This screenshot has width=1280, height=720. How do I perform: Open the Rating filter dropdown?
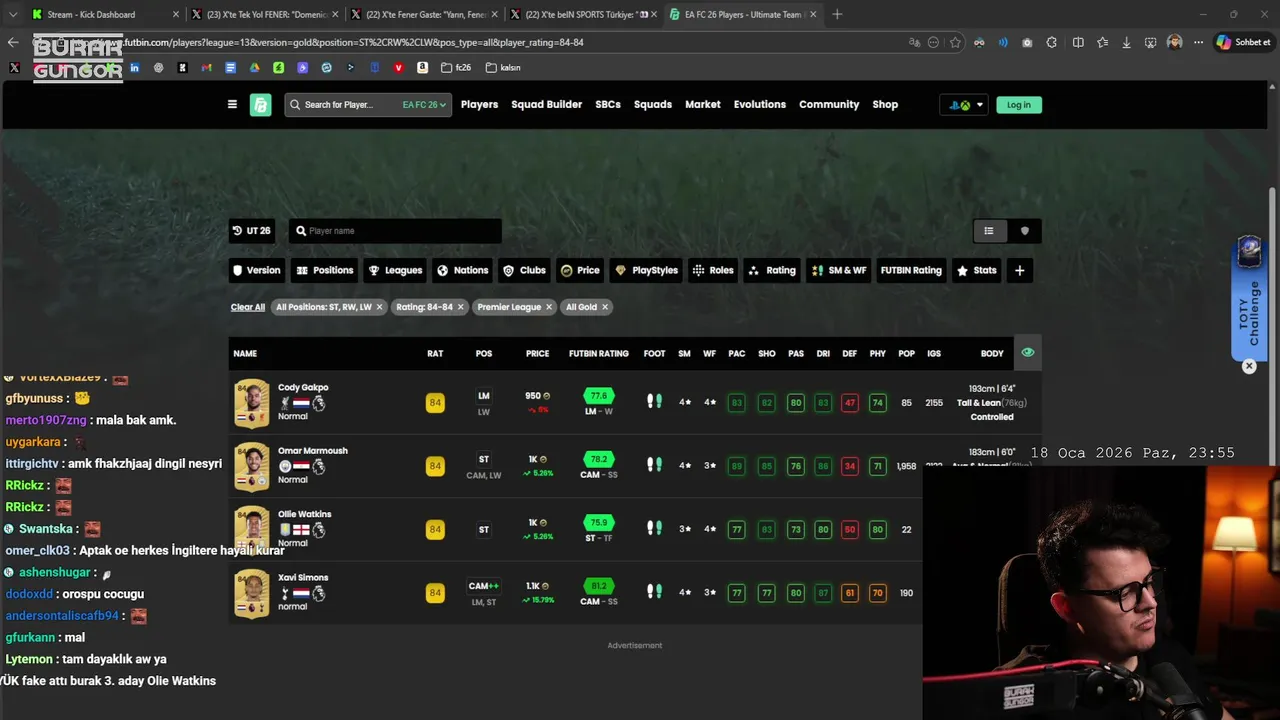(x=772, y=270)
